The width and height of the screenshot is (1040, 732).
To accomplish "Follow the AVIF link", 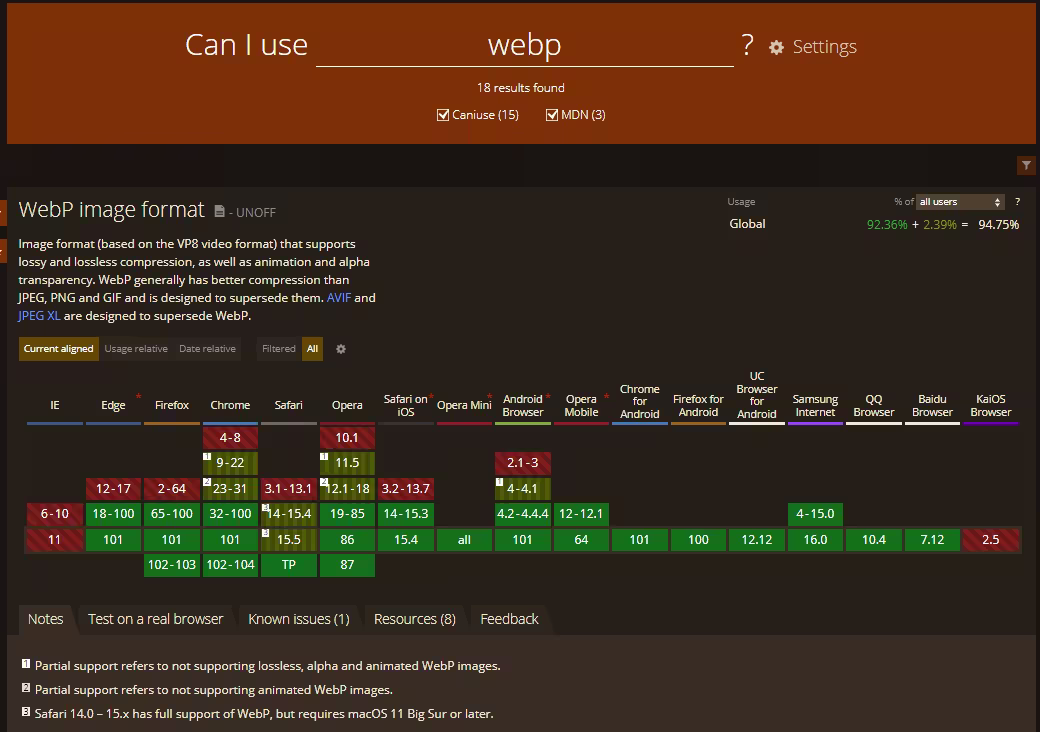I will (339, 298).
